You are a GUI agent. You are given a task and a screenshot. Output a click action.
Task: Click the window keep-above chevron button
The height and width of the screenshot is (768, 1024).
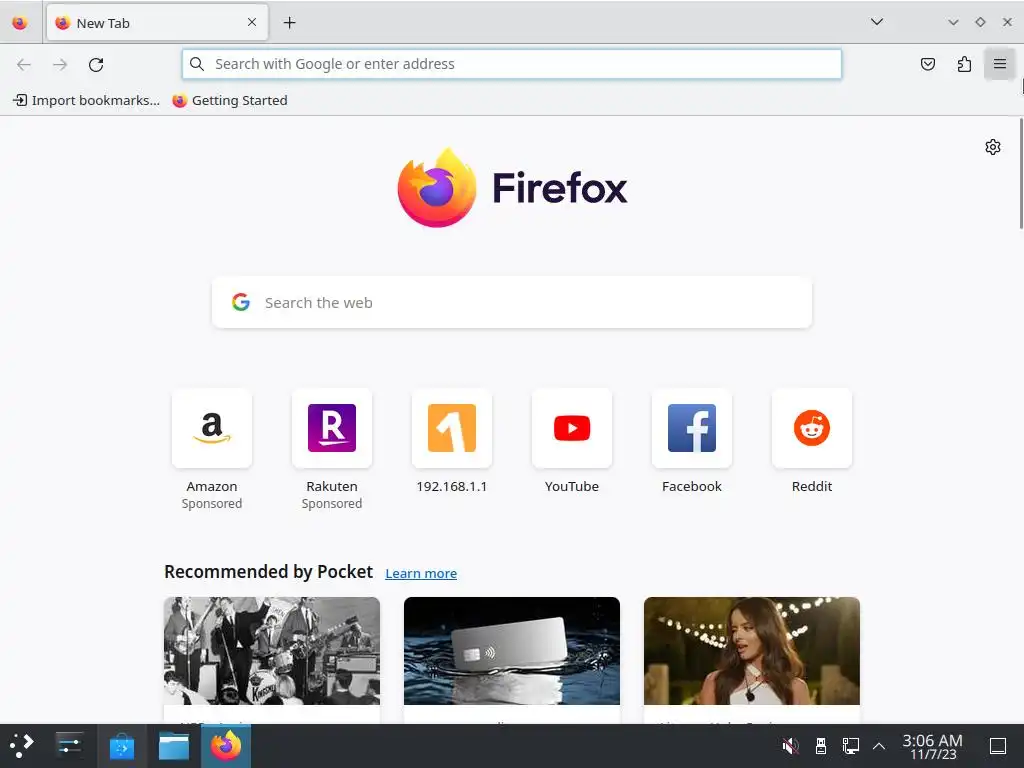point(953,22)
